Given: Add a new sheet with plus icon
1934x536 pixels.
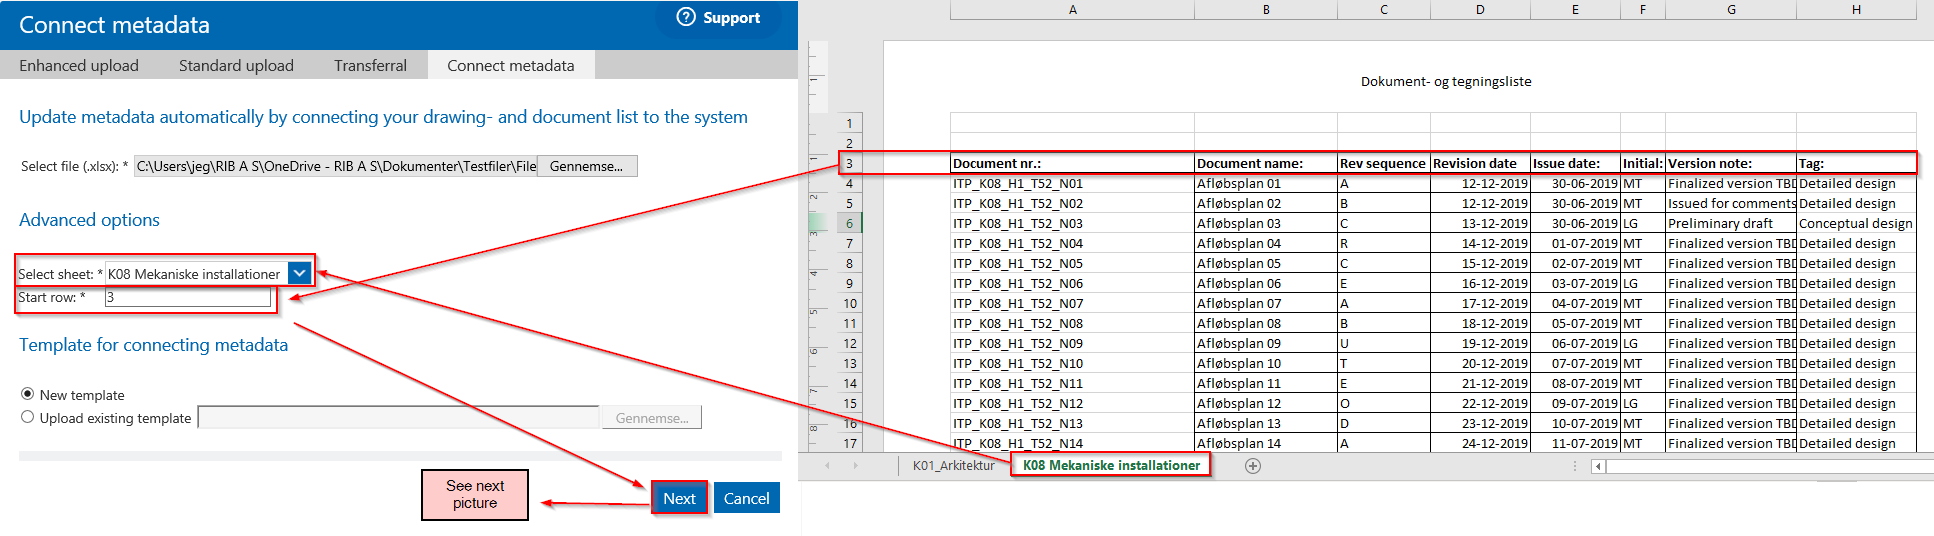Looking at the screenshot, I should (x=1252, y=466).
